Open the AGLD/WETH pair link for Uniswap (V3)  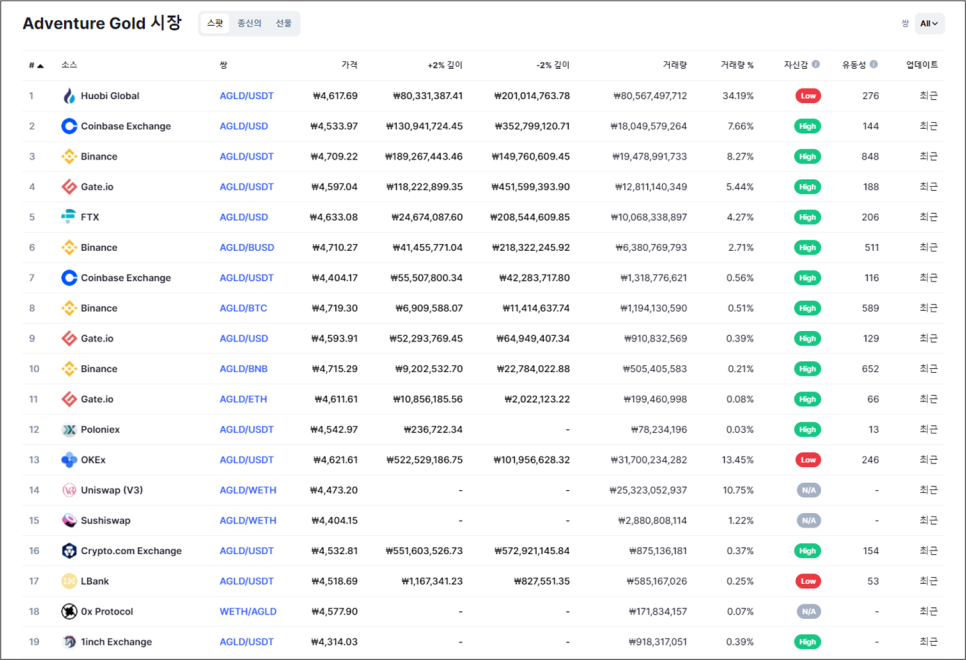point(248,490)
